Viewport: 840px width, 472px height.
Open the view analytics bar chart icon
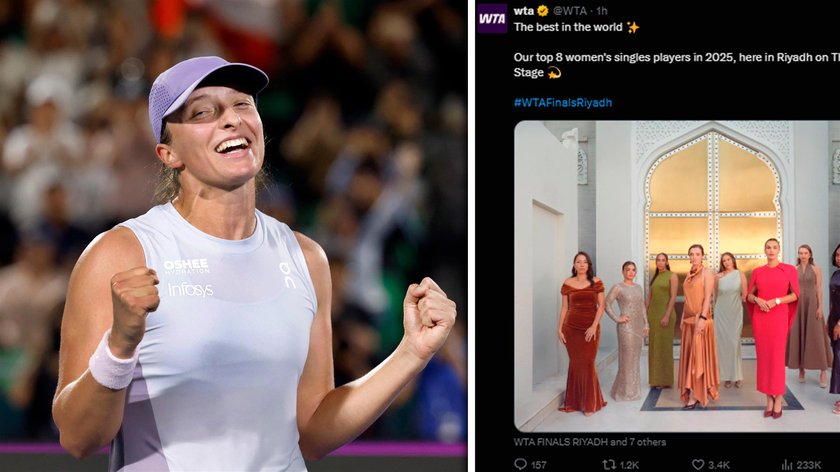click(x=786, y=464)
